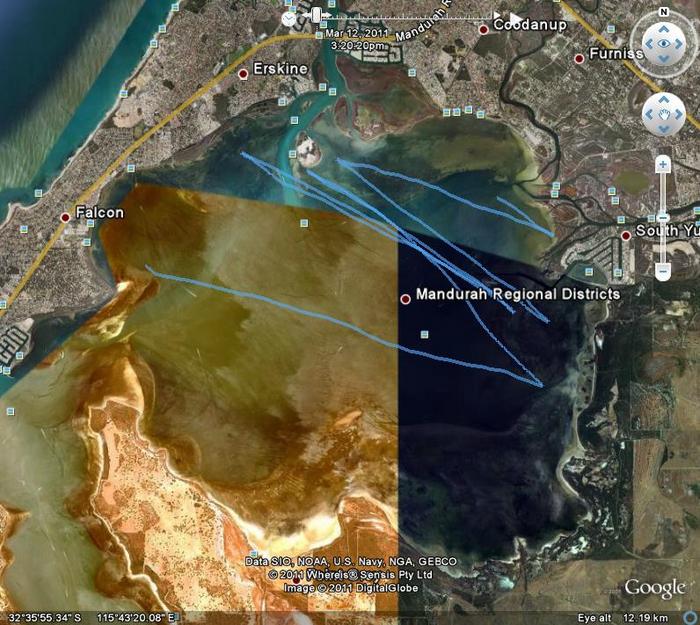This screenshot has height=625, width=700.
Task: Click the zoom slider handle
Action: [663, 217]
